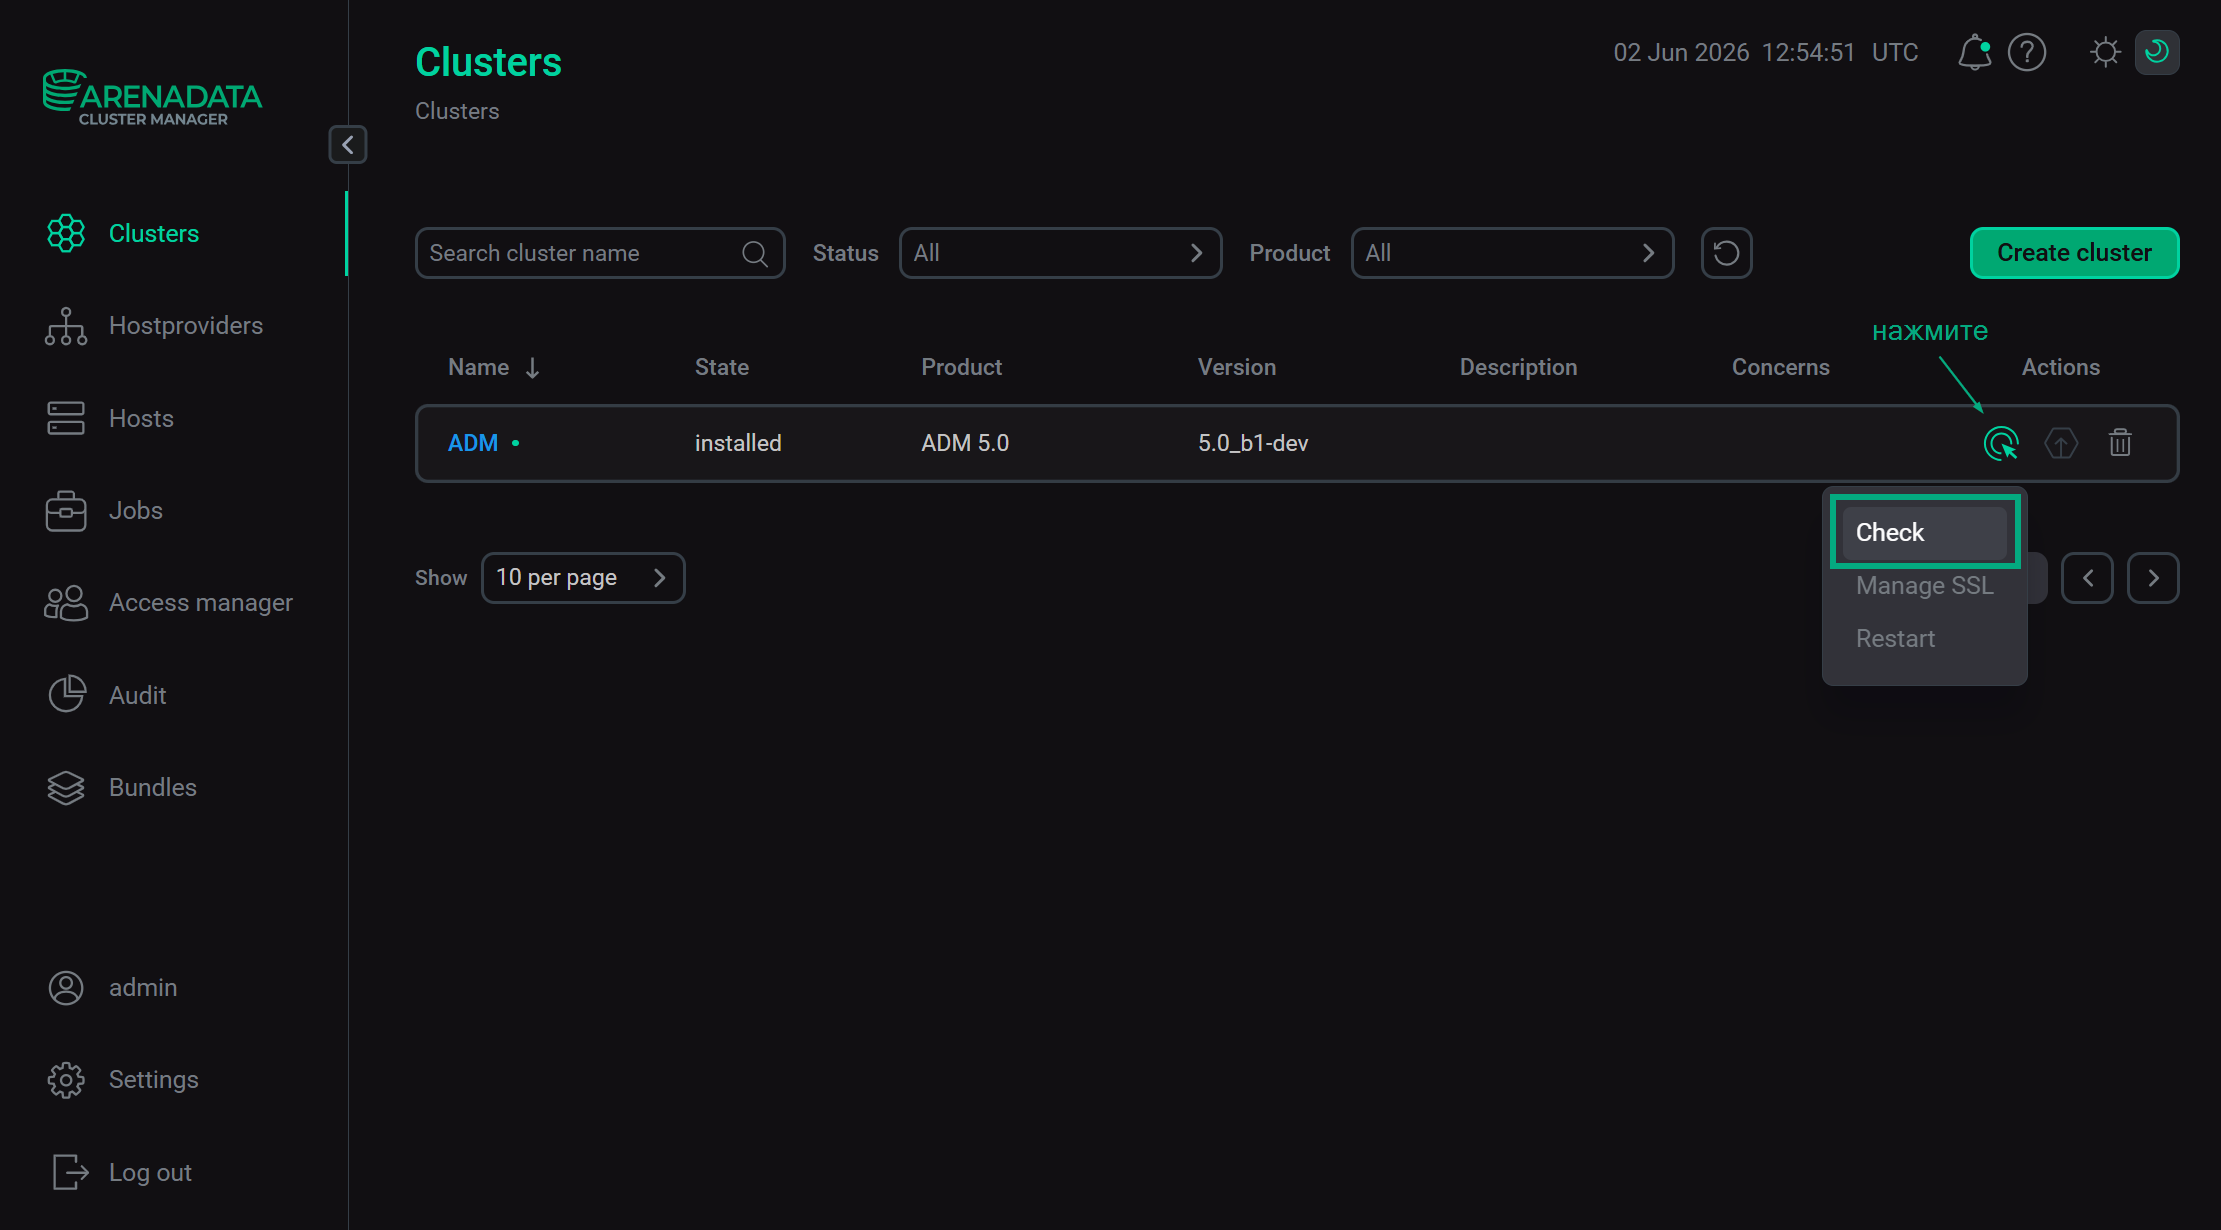The height and width of the screenshot is (1230, 2221).
Task: Open the Product filter dropdown
Action: 1512,253
